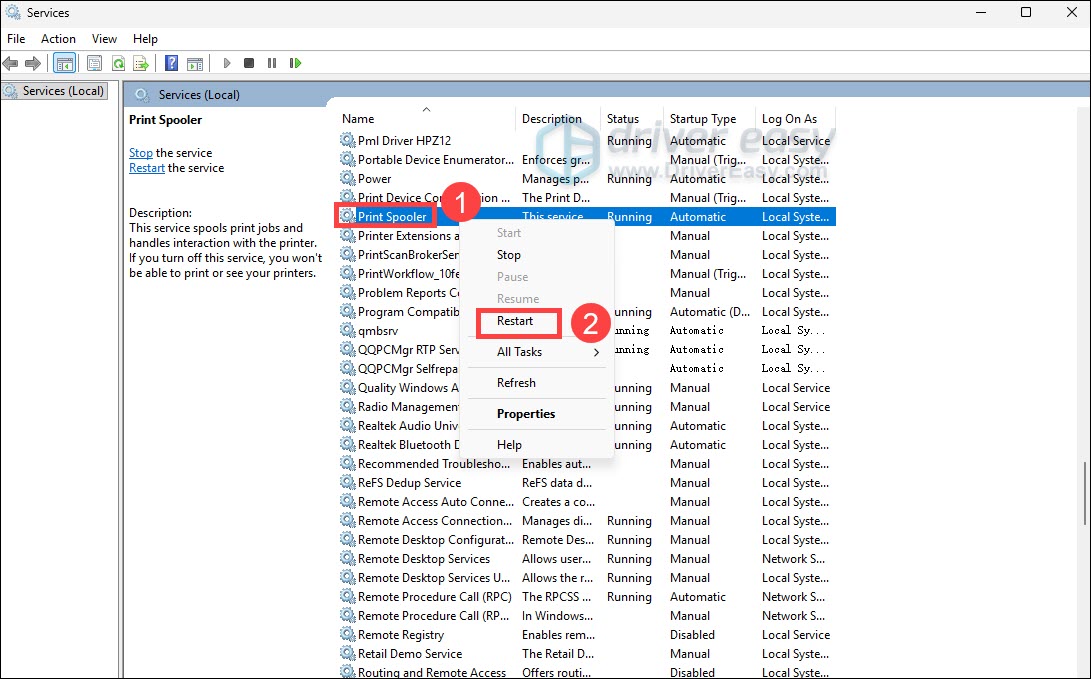Sort by the Startup Type column header

709,119
